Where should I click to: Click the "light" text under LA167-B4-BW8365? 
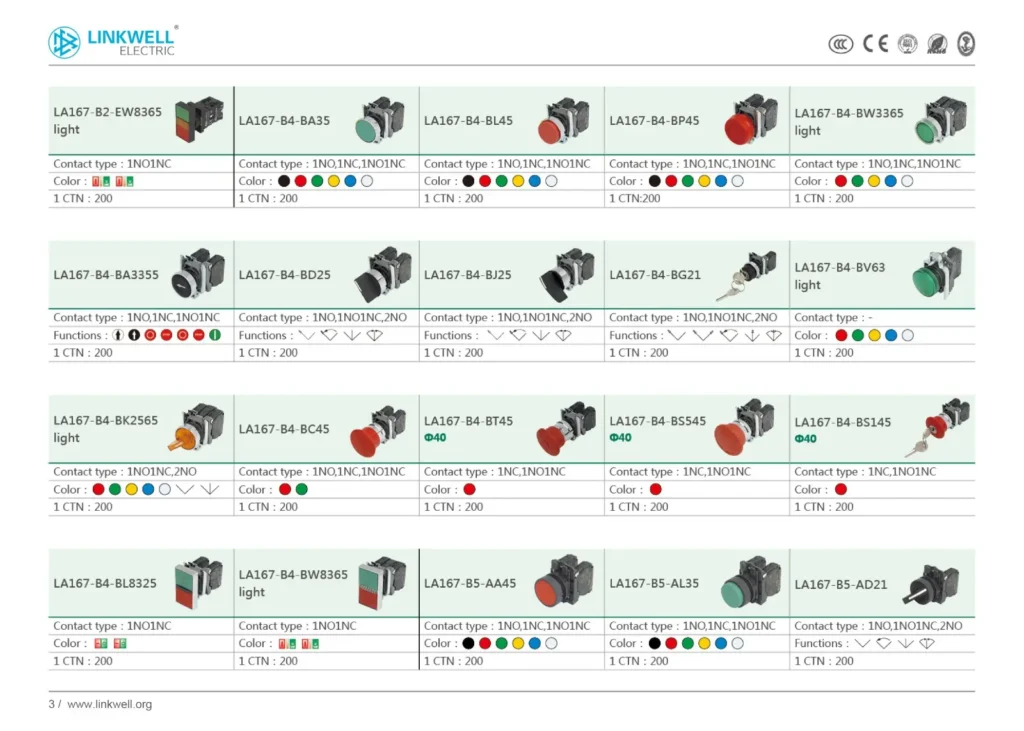tap(251, 592)
